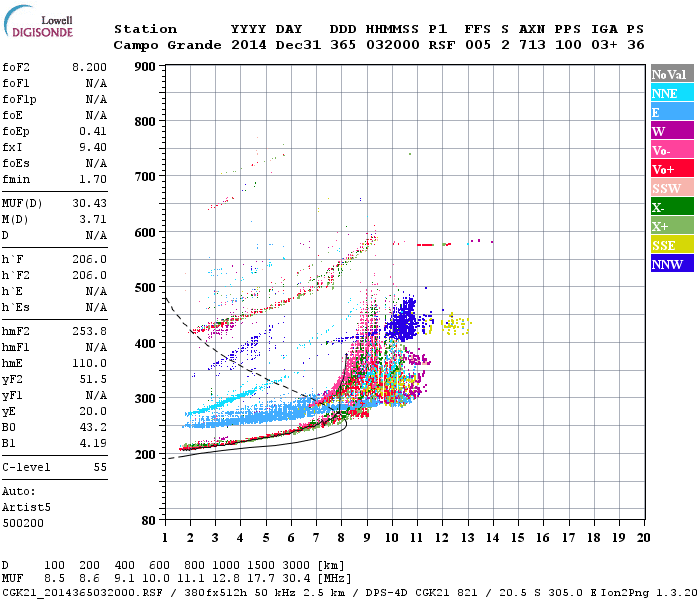The width and height of the screenshot is (700, 600).
Task: Click the AXN value 713
Action: pyautogui.click(x=532, y=45)
